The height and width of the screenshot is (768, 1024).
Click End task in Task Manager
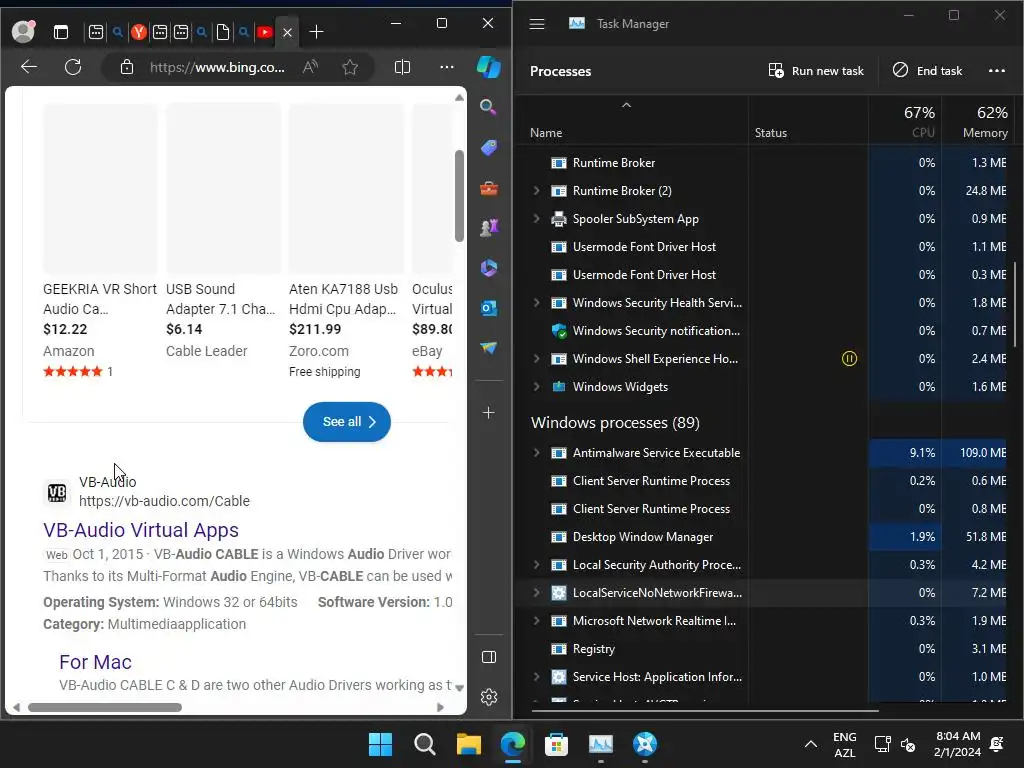pyautogui.click(x=927, y=71)
